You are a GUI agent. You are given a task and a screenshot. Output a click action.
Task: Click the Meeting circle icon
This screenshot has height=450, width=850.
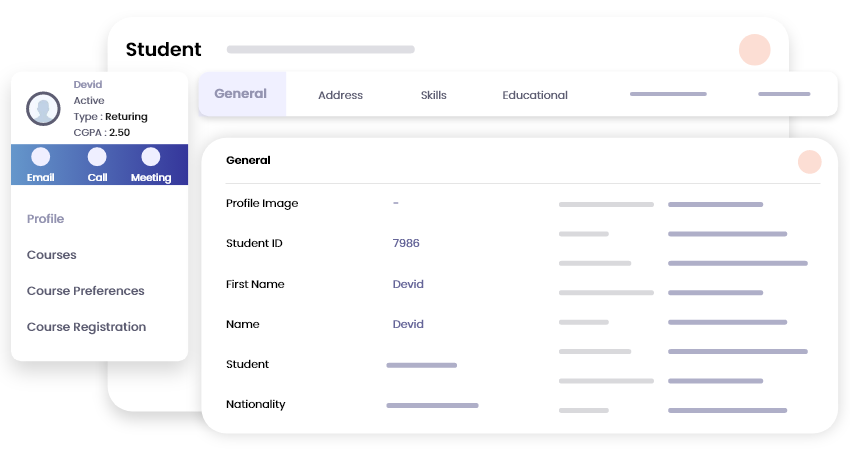151,157
